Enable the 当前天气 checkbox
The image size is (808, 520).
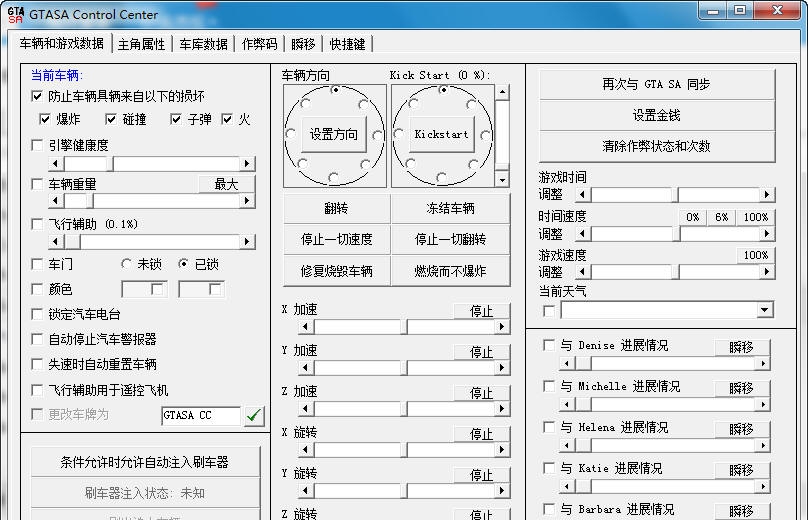549,311
